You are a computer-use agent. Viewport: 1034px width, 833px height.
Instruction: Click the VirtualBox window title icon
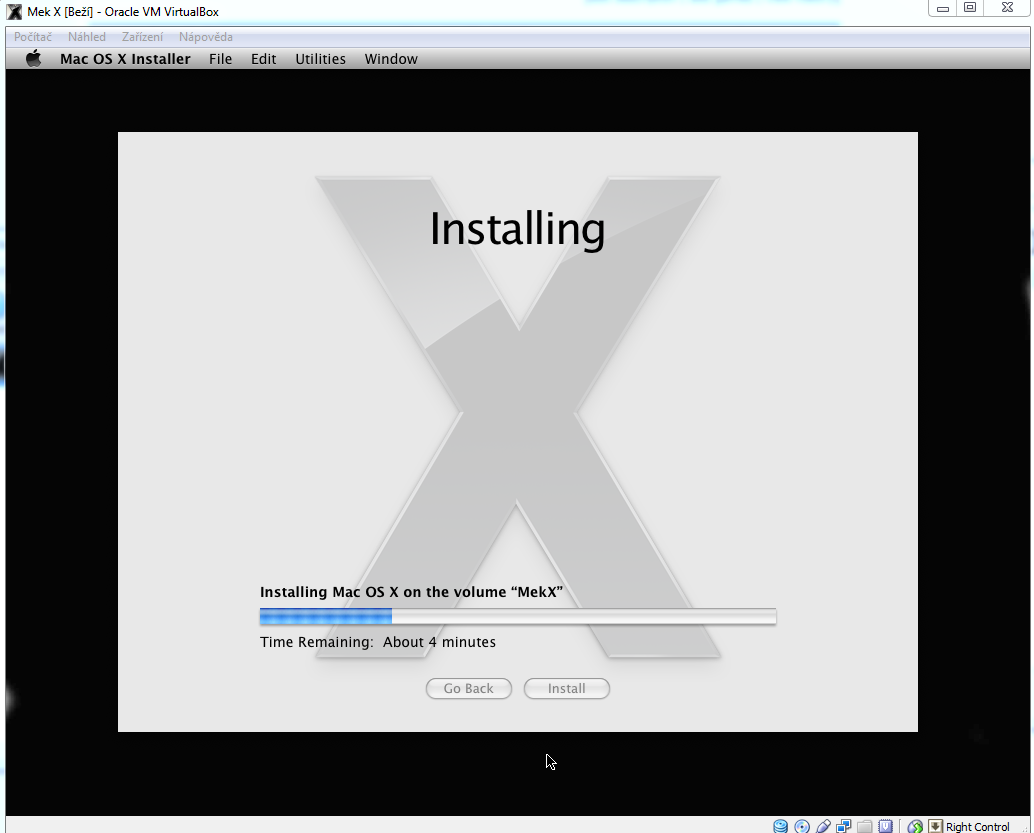[14, 11]
